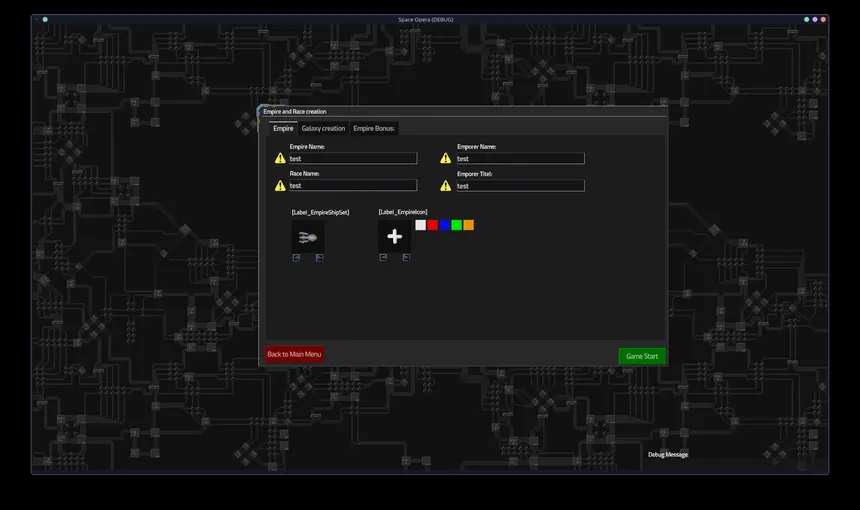
Task: Start the game with Game Start
Action: (642, 356)
